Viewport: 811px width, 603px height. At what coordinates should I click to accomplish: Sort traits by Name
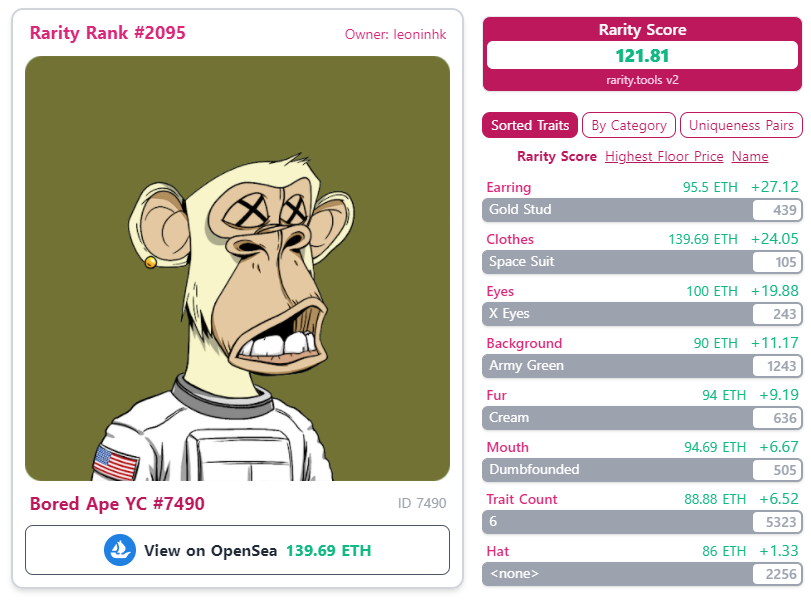pos(750,156)
